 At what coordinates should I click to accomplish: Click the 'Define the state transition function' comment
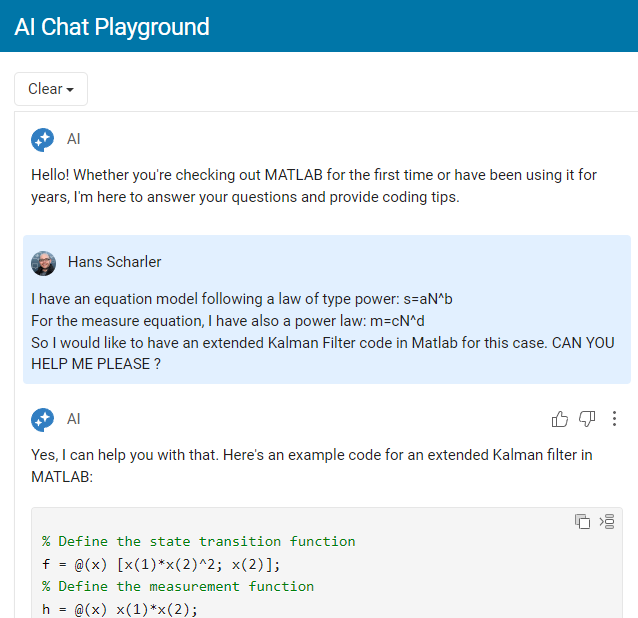(199, 542)
